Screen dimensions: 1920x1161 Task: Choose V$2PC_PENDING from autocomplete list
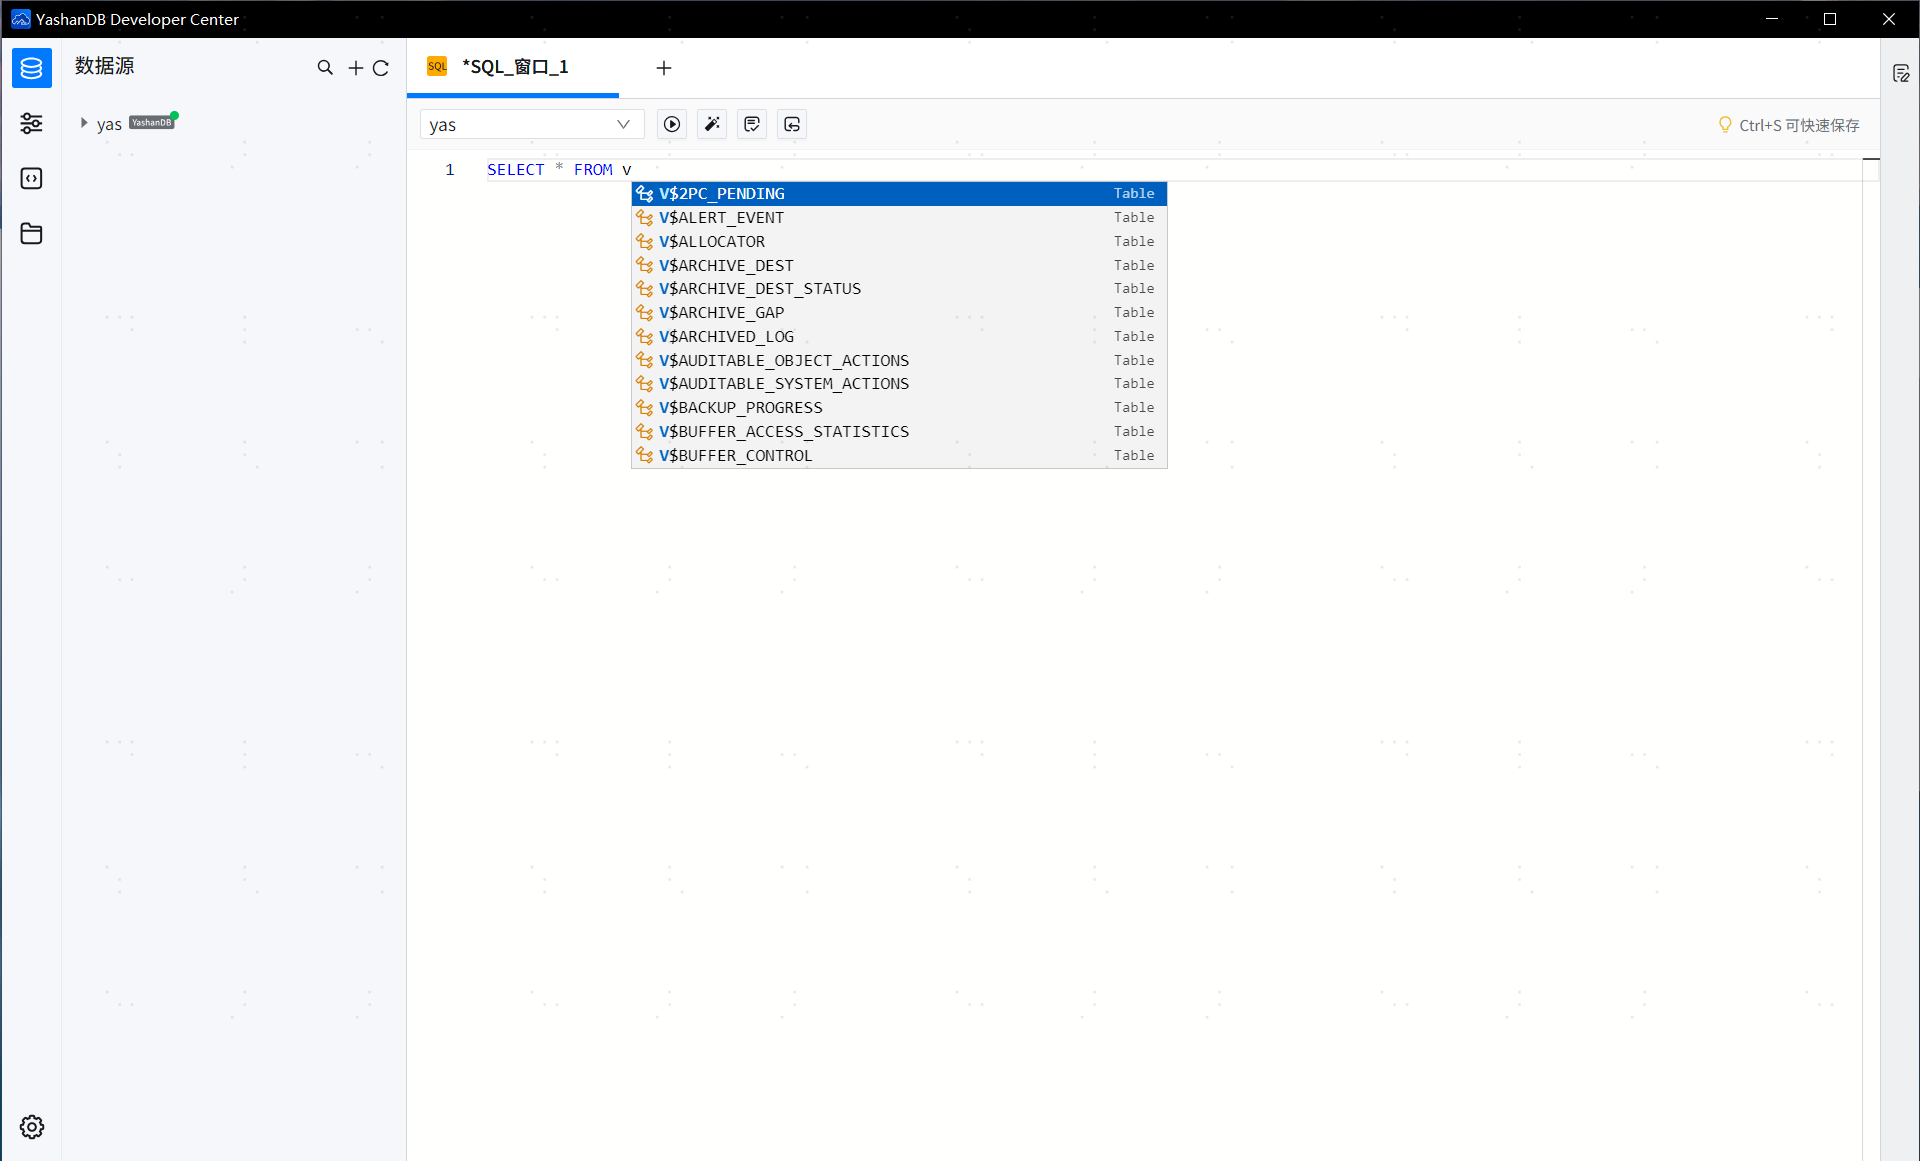pyautogui.click(x=721, y=194)
